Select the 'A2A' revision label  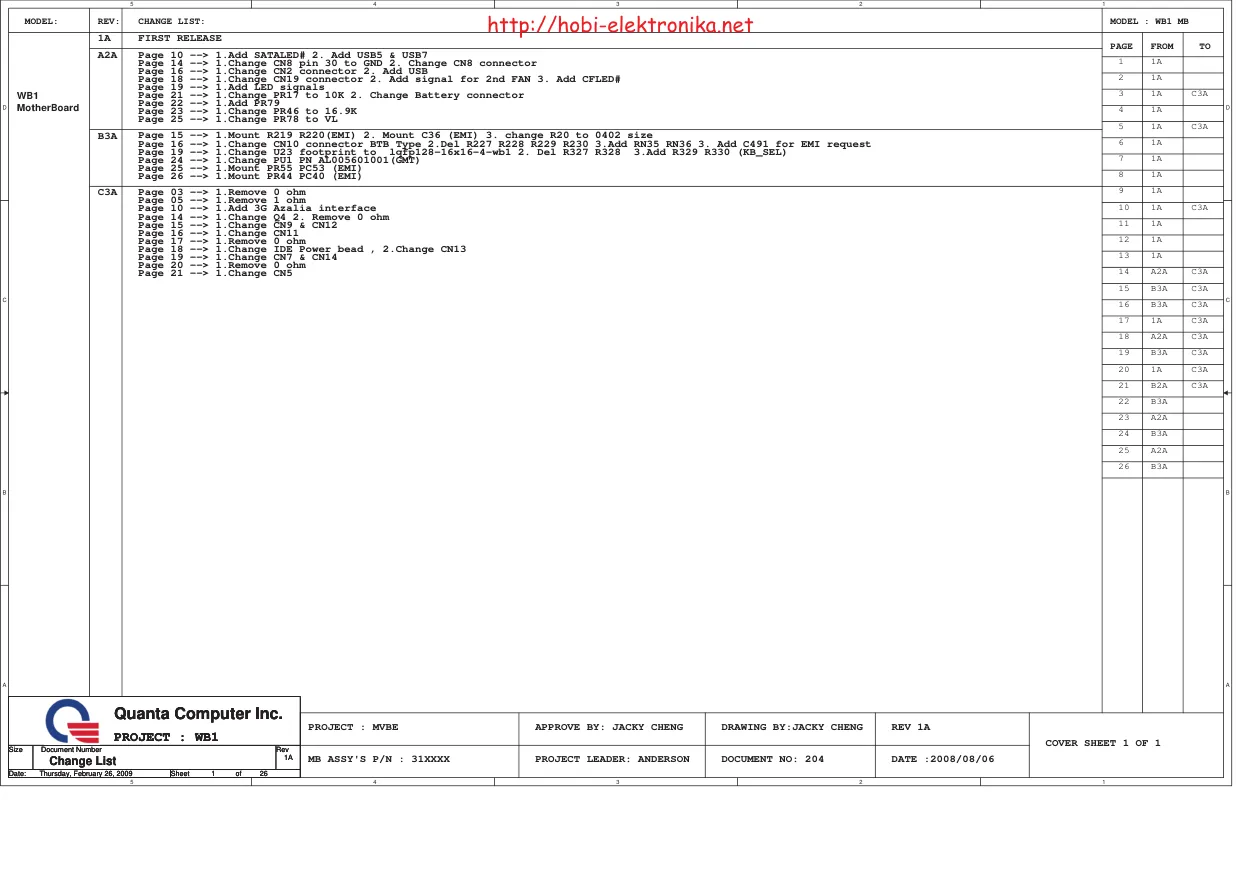tap(107, 54)
